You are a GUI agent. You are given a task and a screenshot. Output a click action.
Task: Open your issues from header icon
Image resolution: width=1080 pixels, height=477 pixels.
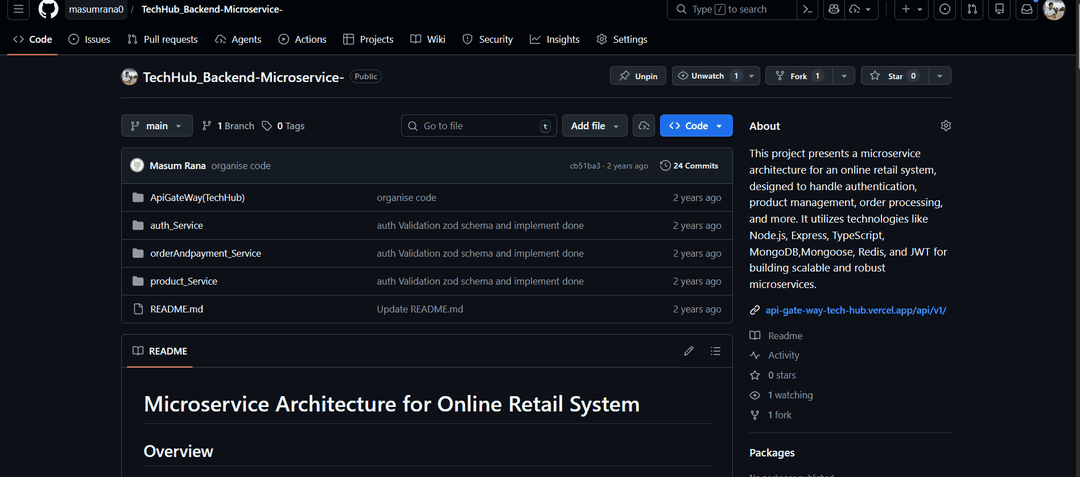point(945,10)
